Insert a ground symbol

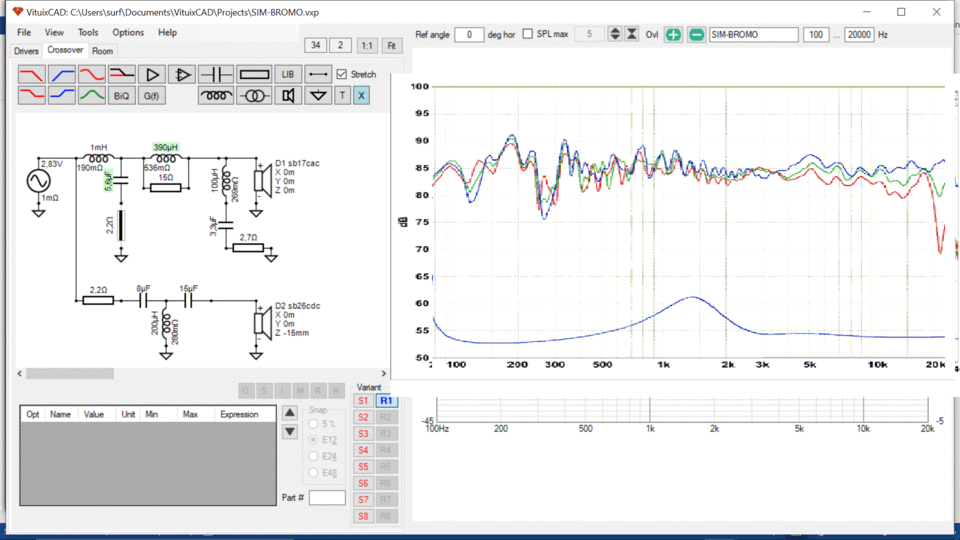coord(318,96)
